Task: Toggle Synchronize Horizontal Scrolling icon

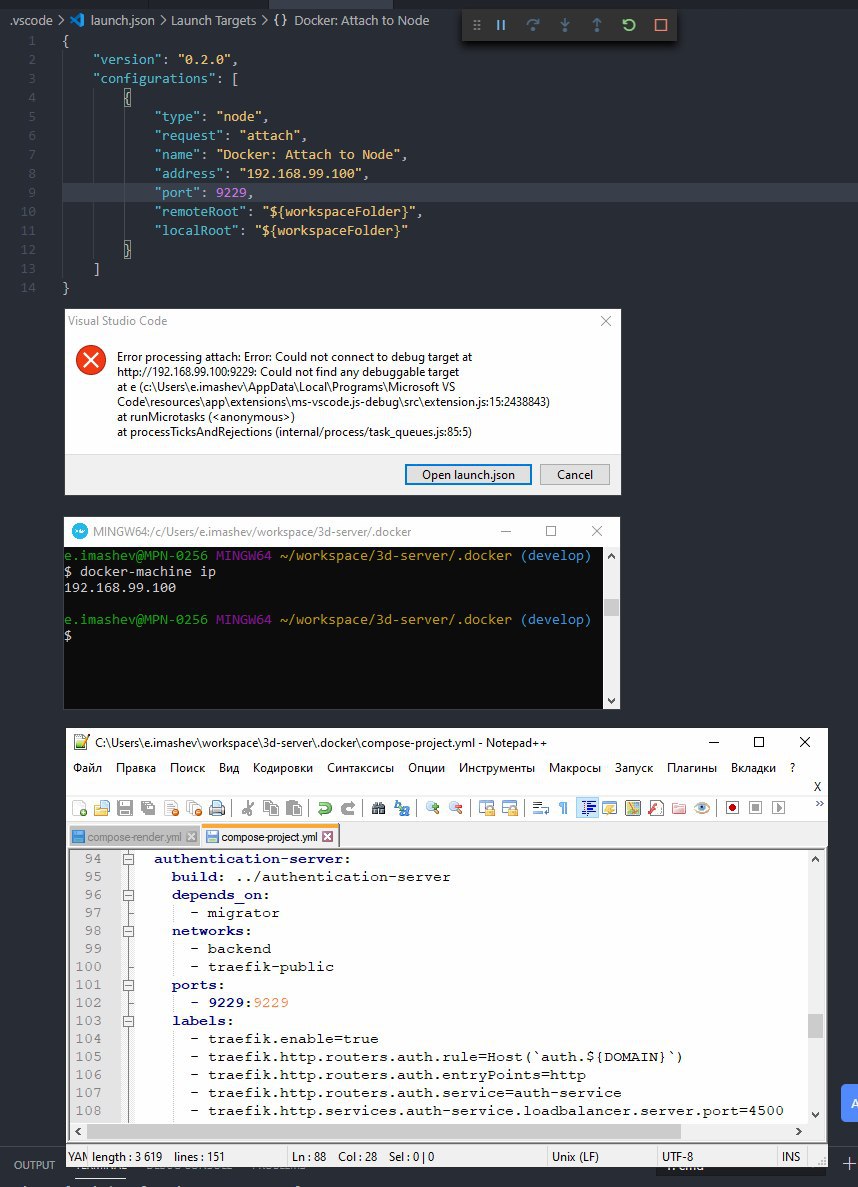Action: coord(510,808)
